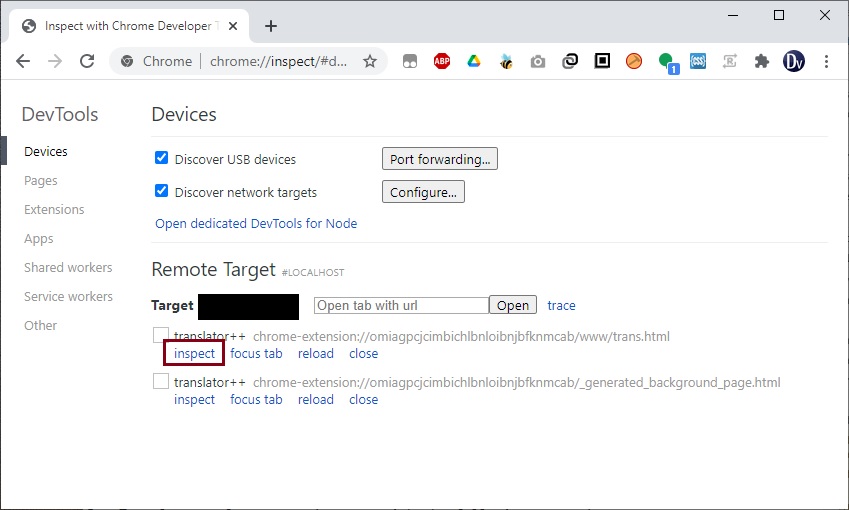Check the box beside the translator++ background page
This screenshot has height=510, width=849.
(161, 381)
